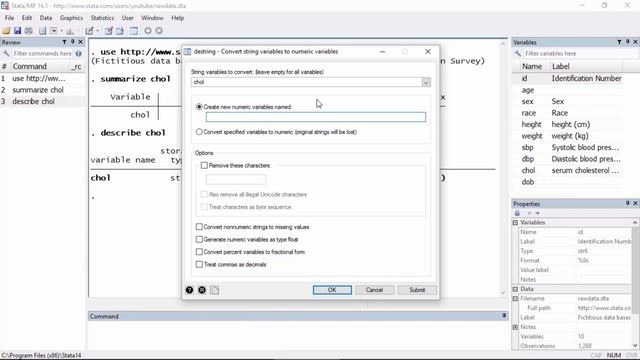This screenshot has width=640, height=360.
Task: Click the Print toolbar icon
Action: [29, 31]
